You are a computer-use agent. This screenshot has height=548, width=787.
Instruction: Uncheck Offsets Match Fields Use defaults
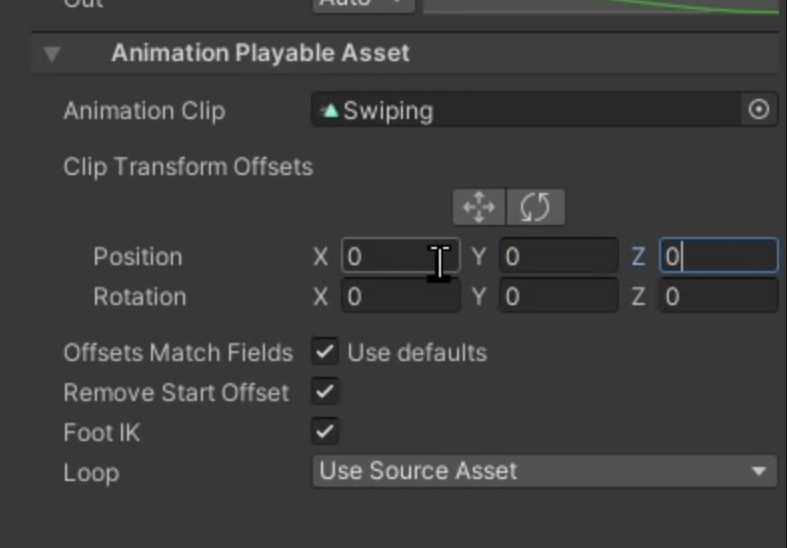coord(325,352)
